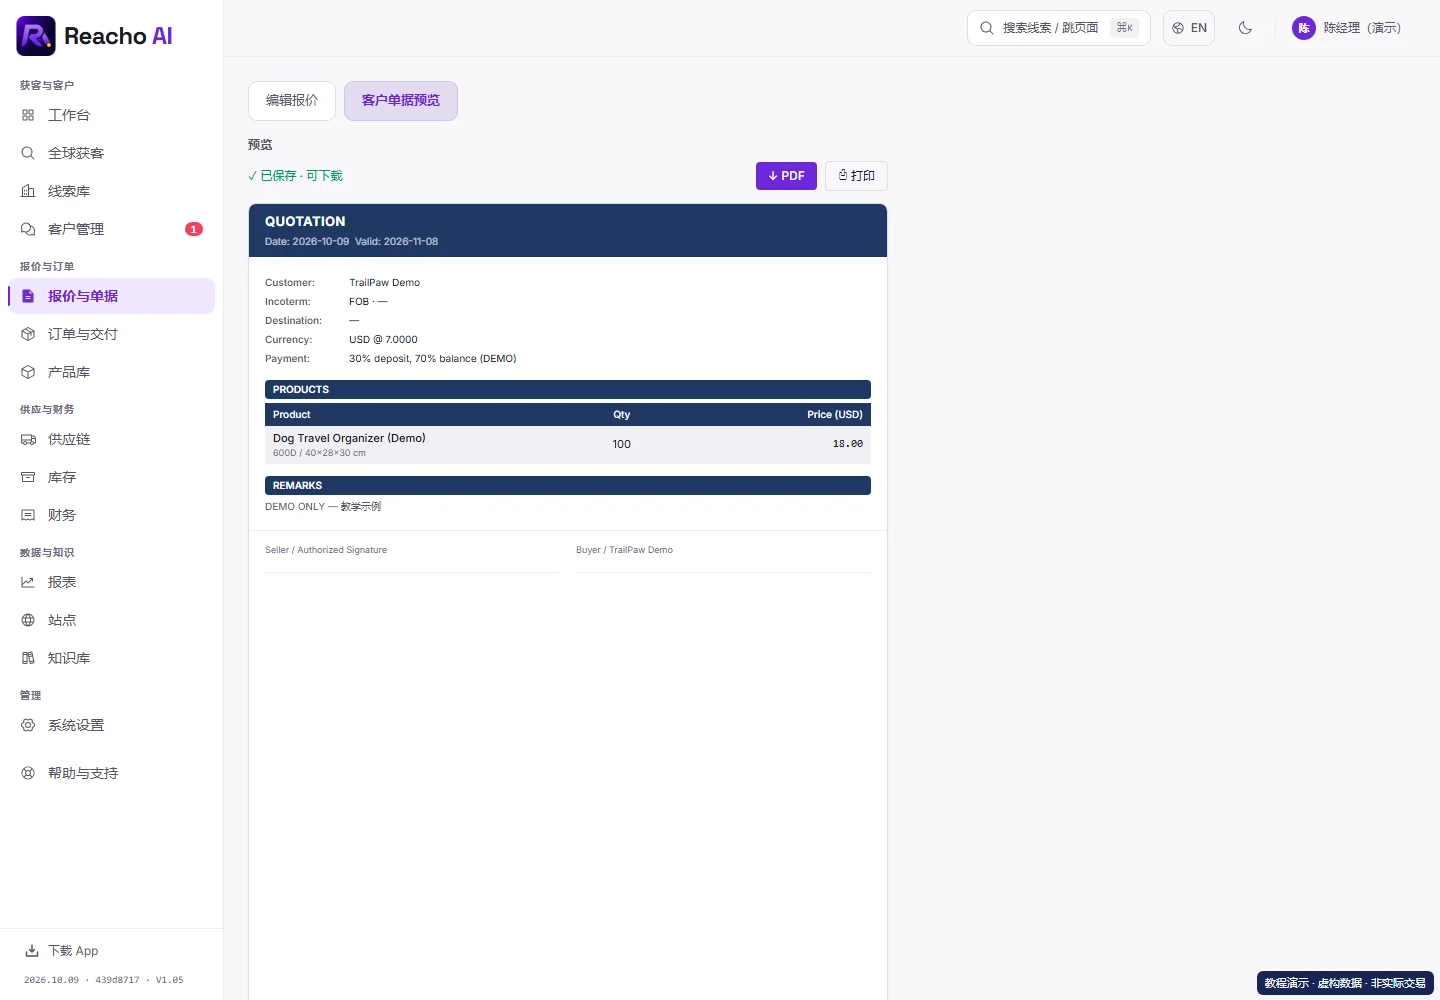Viewport: 1440px width, 1000px height.
Task: Click the 打印 print button
Action: pyautogui.click(x=856, y=176)
